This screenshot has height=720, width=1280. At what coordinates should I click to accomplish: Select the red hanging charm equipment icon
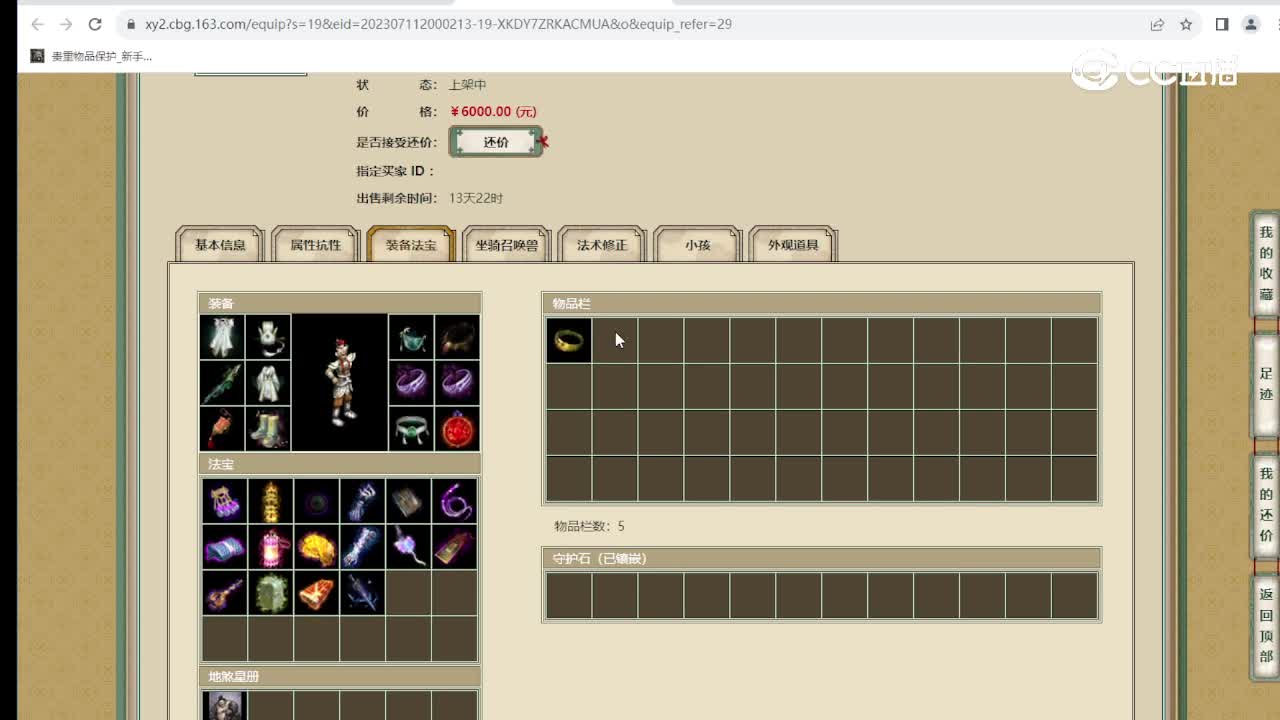[222, 429]
